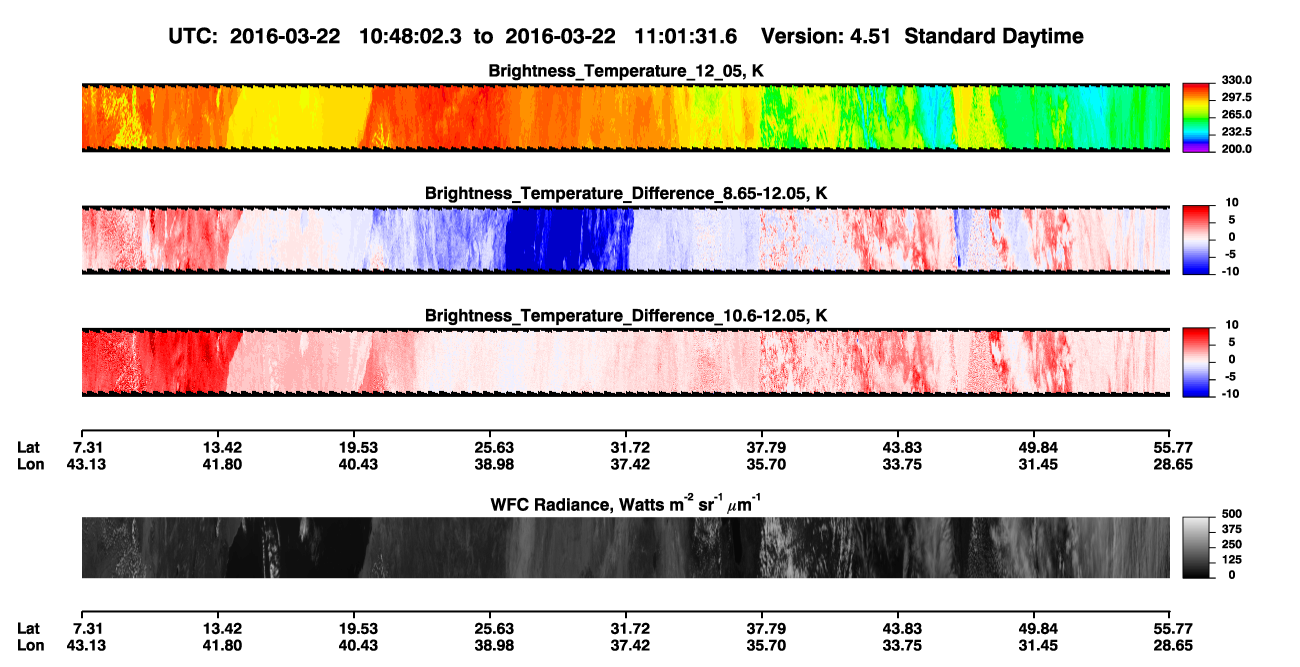Image resolution: width=1300 pixels, height=667 pixels.
Task: Click upper axis latitude value 13.42
Action: pos(221,446)
